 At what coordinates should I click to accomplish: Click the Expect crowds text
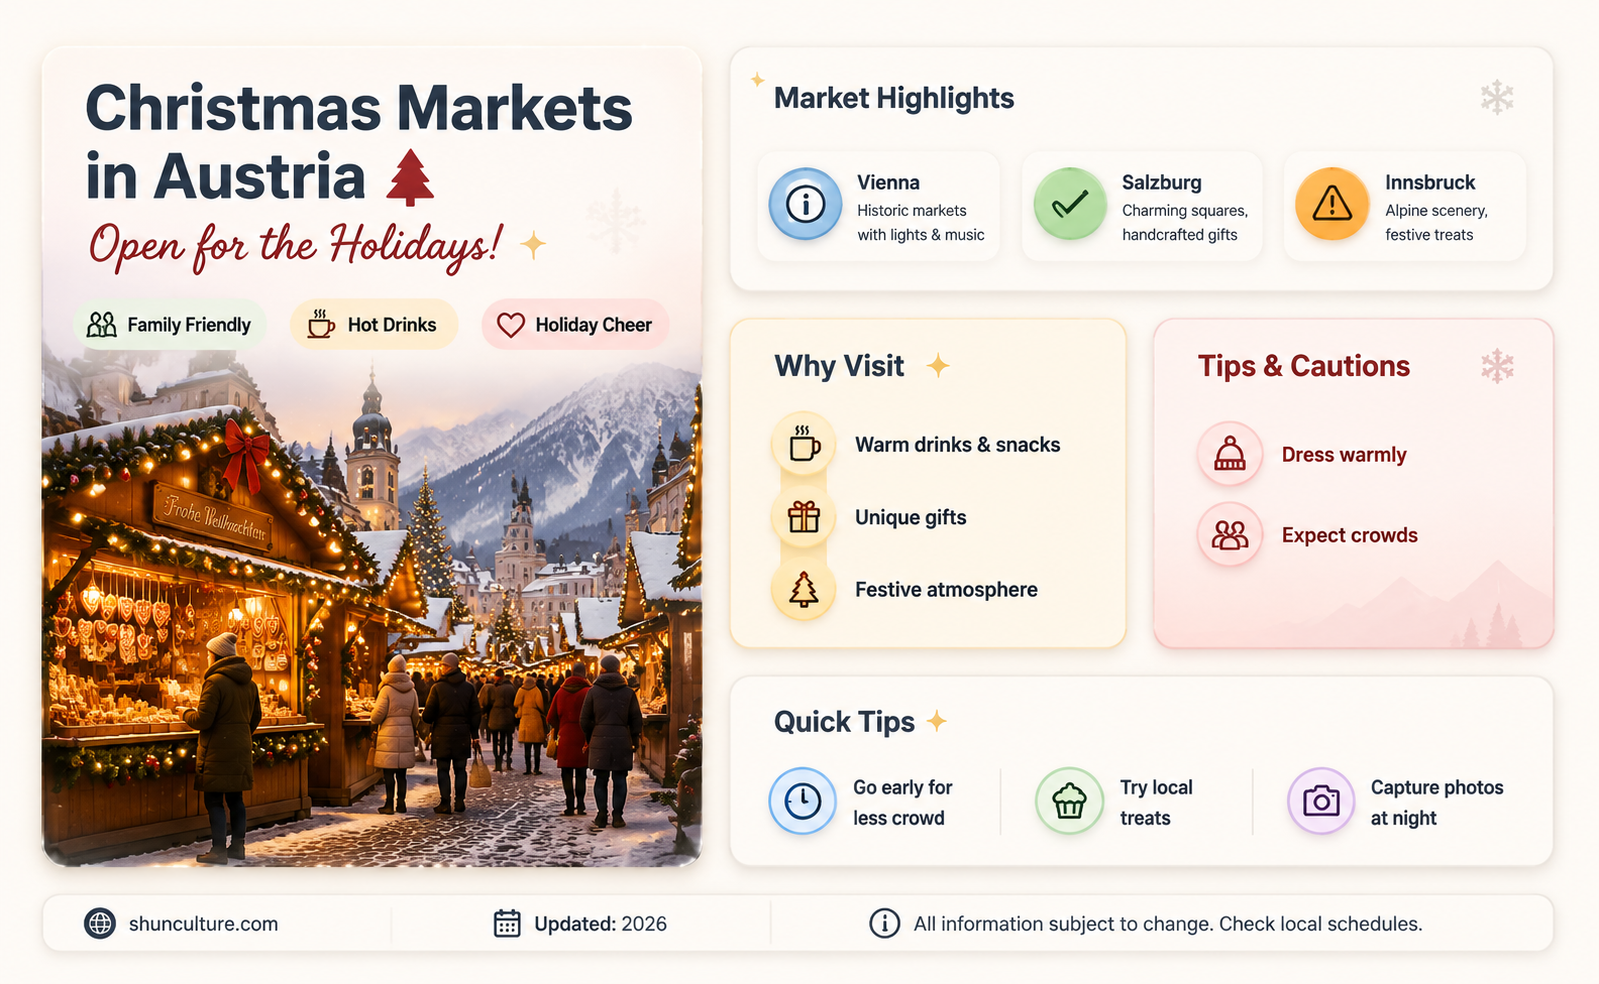pos(1349,535)
